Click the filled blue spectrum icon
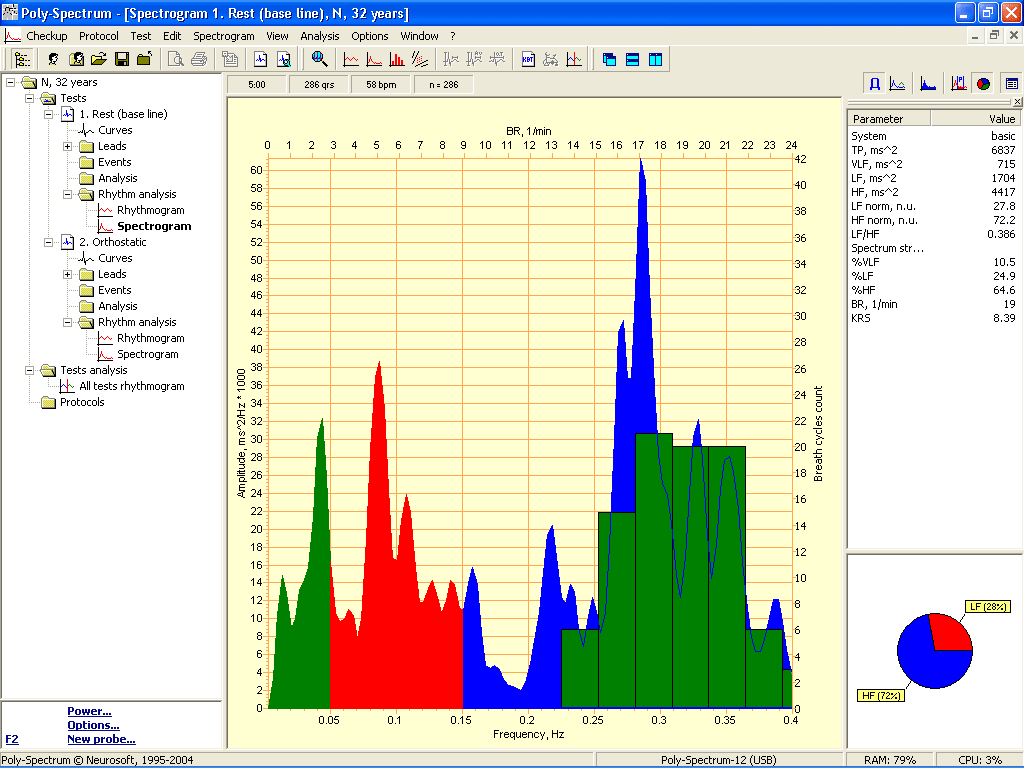 pos(928,84)
